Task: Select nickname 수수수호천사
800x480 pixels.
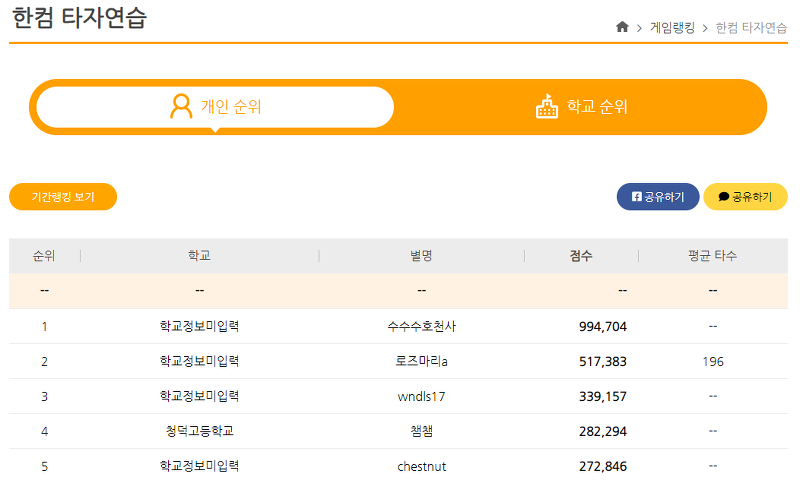Action: pos(421,326)
